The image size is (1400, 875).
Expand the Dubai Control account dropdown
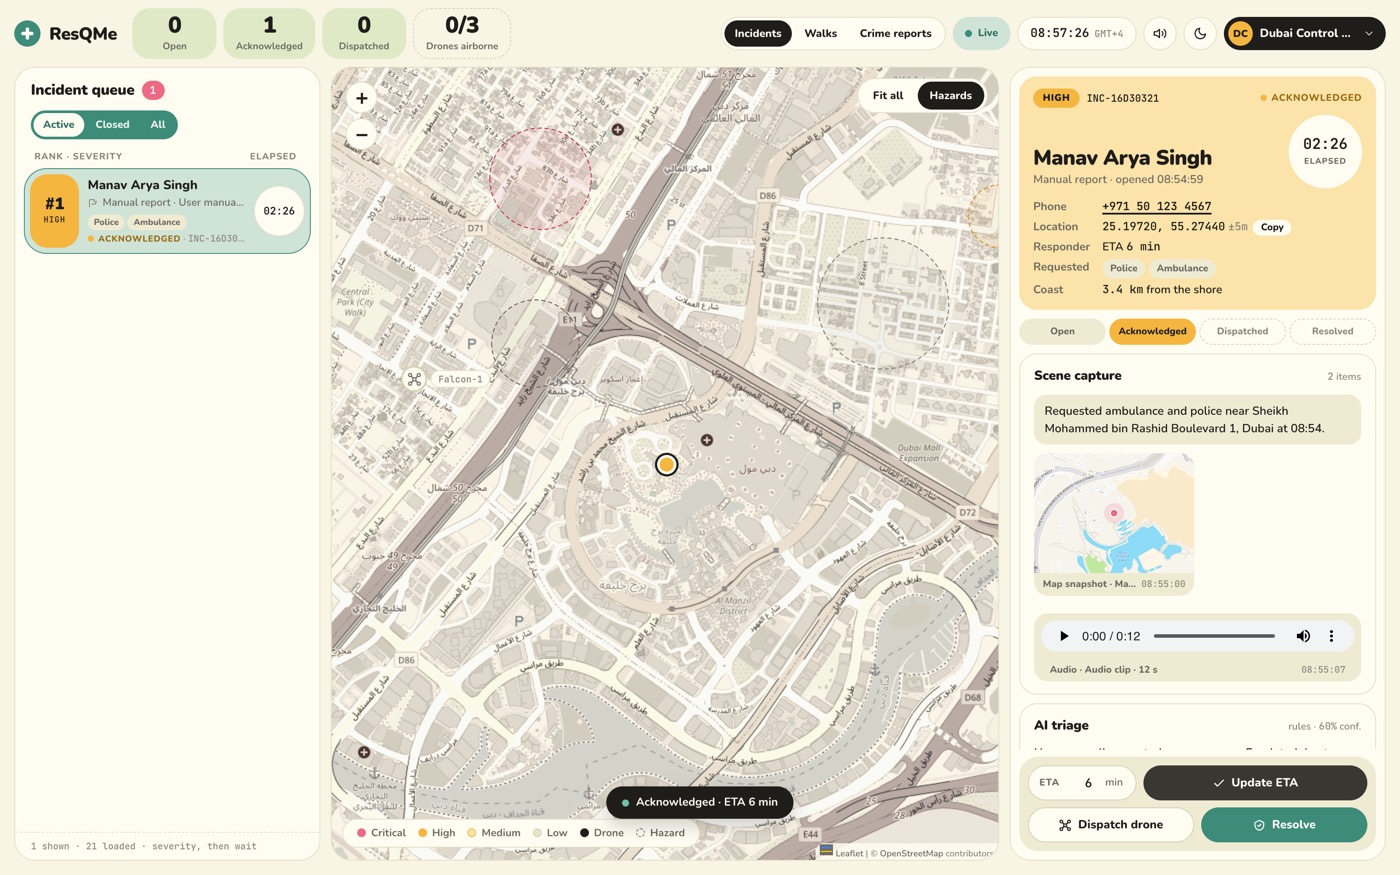pyautogui.click(x=1304, y=34)
